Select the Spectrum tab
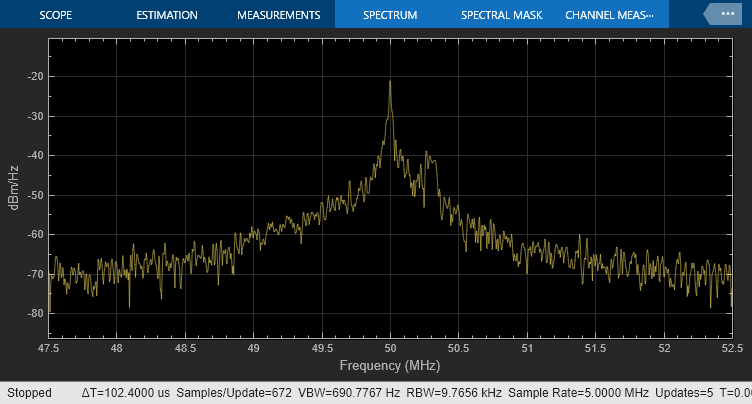 [x=390, y=15]
